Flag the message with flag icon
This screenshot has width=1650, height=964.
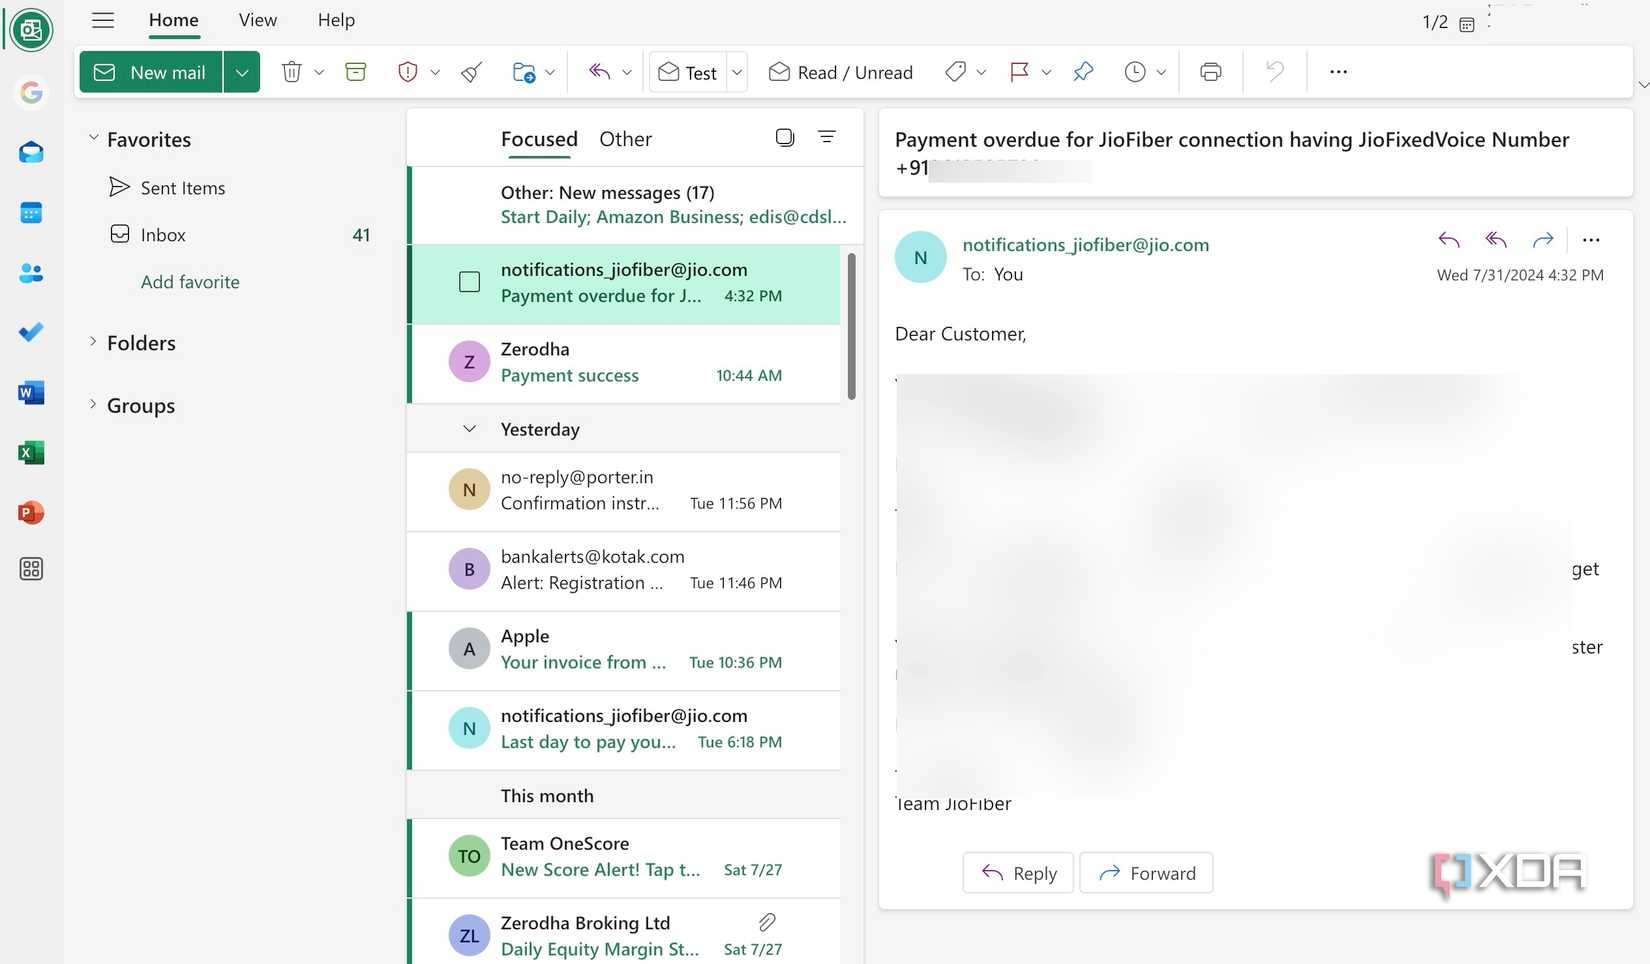(x=1019, y=72)
